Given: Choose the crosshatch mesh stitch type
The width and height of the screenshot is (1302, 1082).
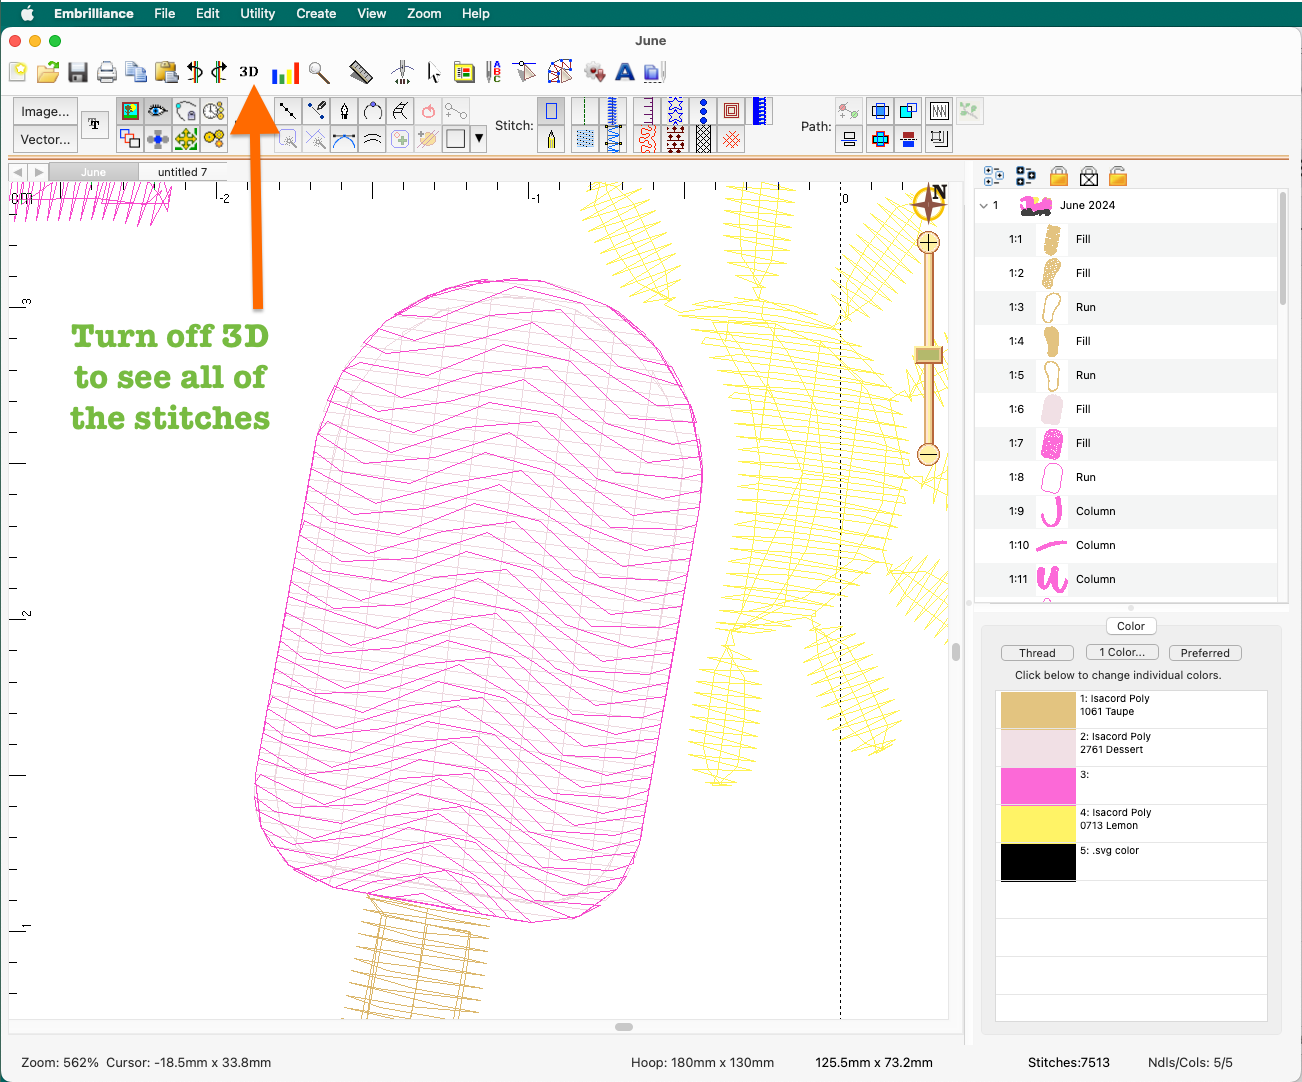Looking at the screenshot, I should pyautogui.click(x=704, y=139).
